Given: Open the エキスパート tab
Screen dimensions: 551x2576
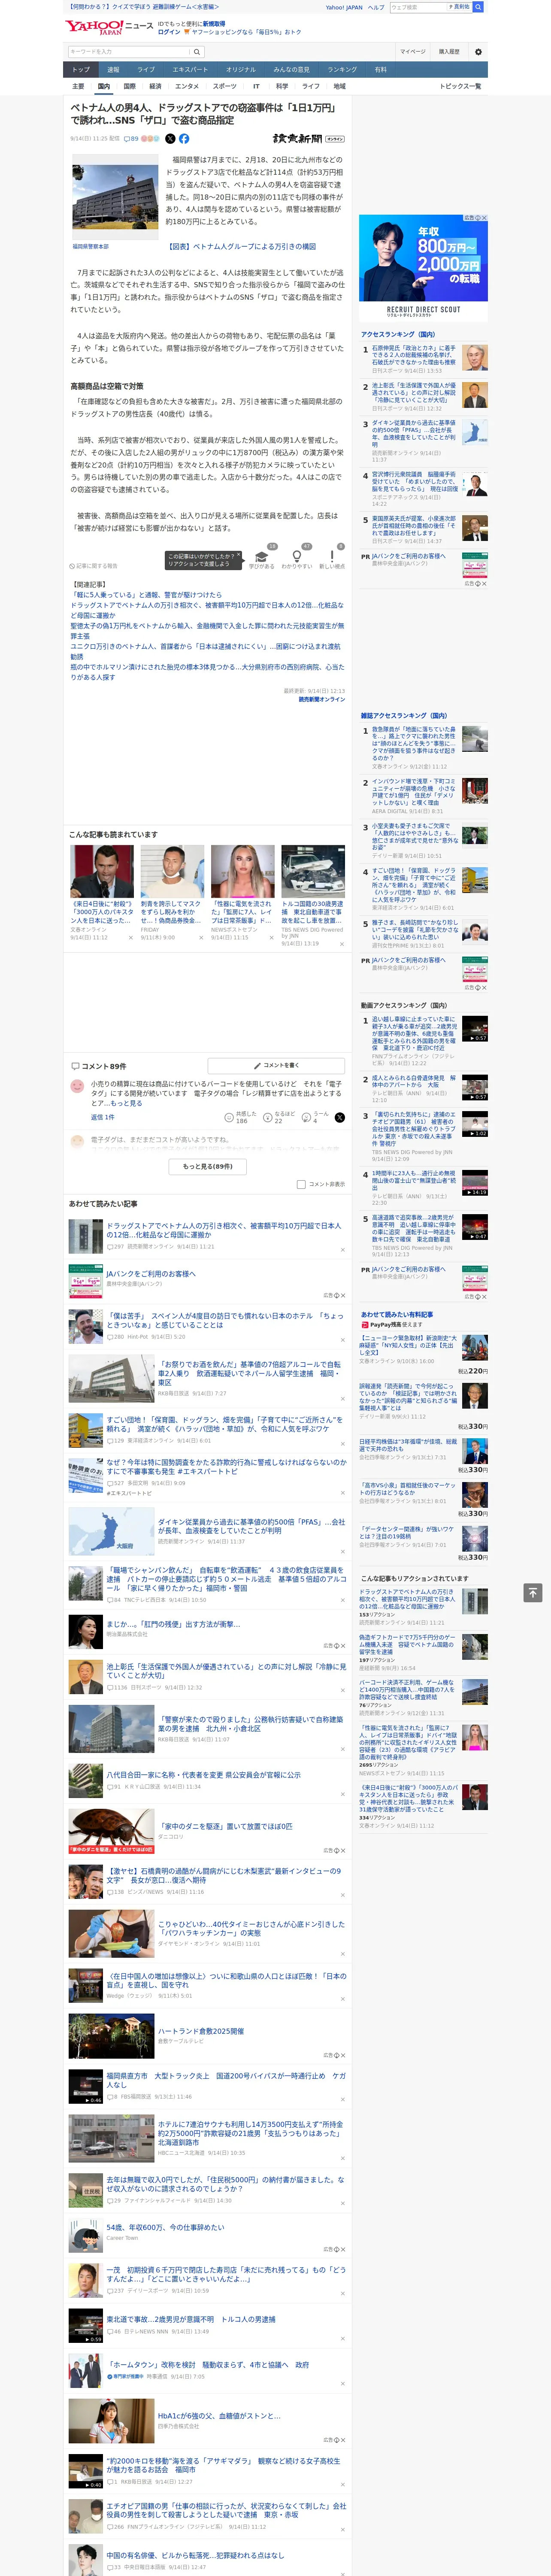Looking at the screenshot, I should coord(190,70).
